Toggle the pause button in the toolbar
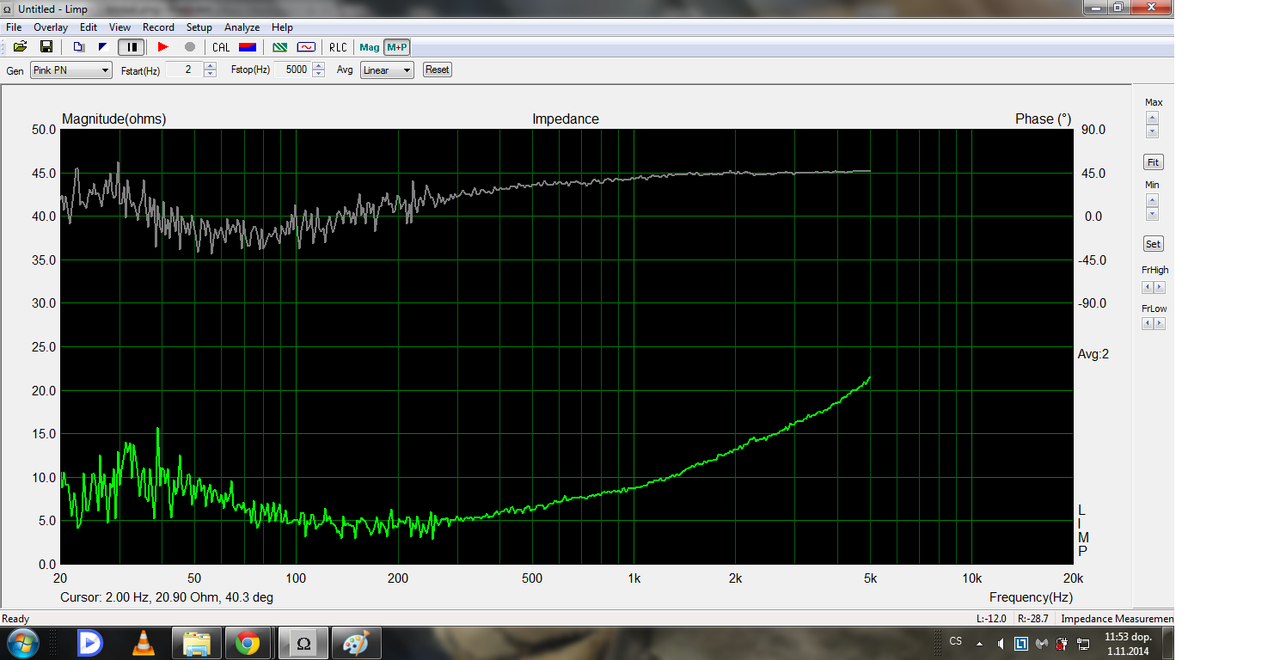1280x660 pixels. tap(131, 47)
